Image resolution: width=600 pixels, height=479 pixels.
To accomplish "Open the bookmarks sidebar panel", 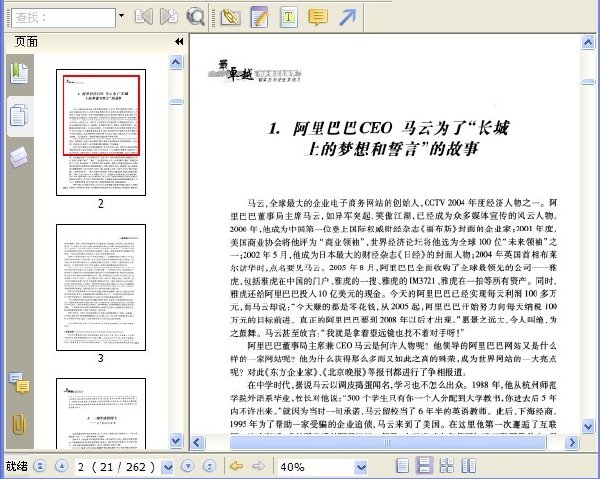I will (x=19, y=73).
